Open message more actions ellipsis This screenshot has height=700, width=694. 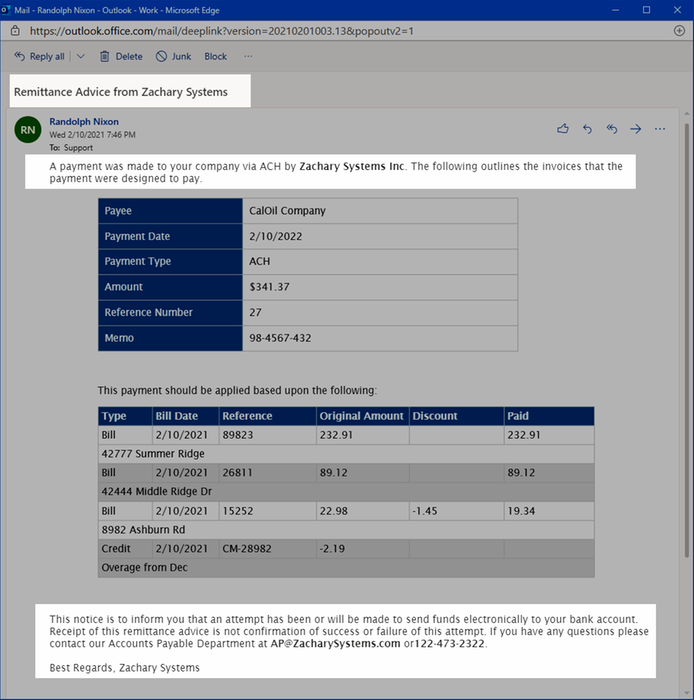660,129
